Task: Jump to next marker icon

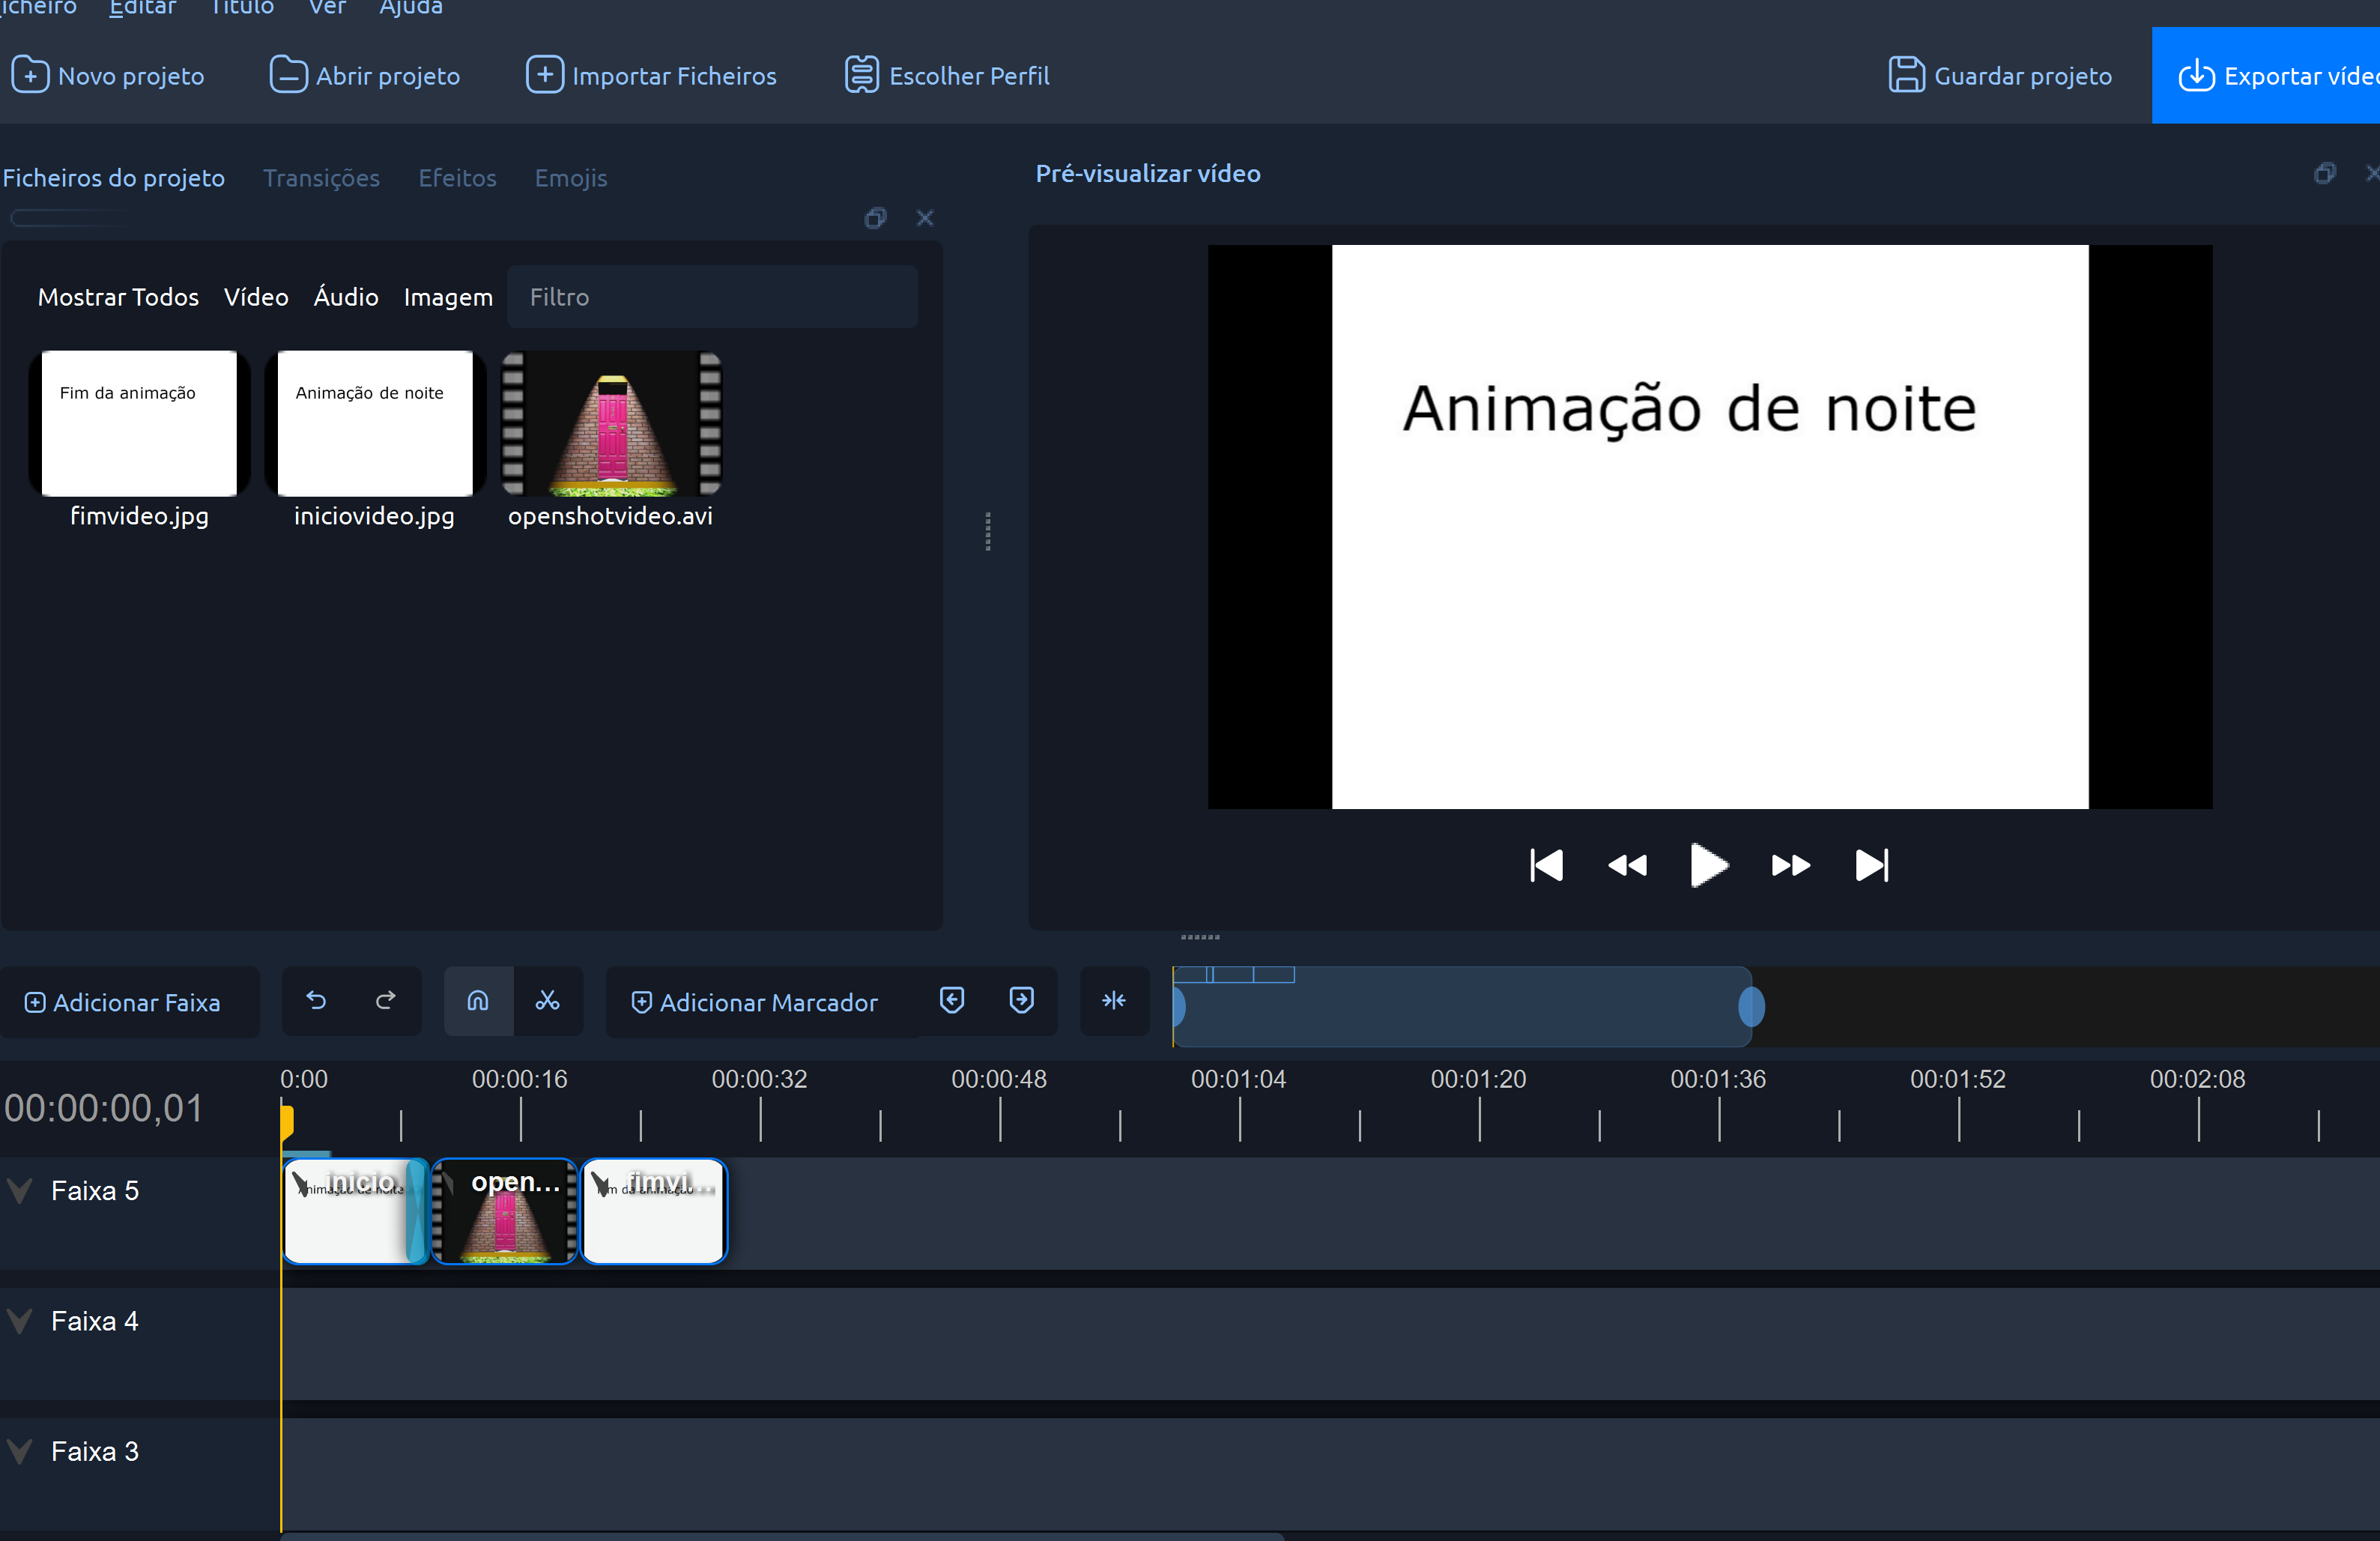Action: [1021, 1000]
